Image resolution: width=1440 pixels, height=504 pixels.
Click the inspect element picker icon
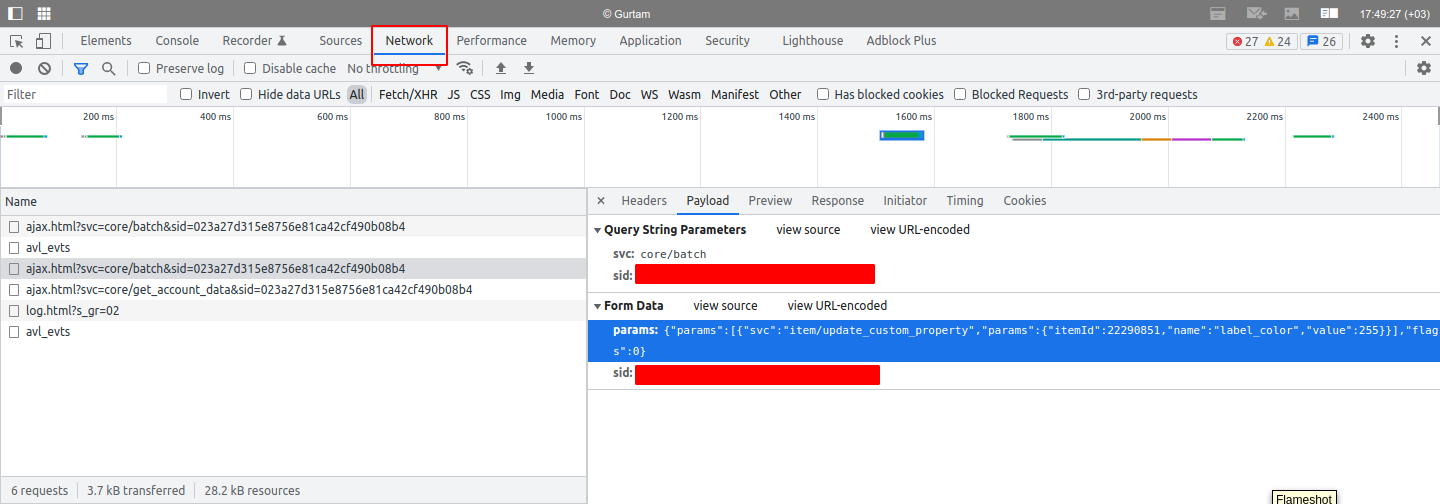[x=17, y=41]
